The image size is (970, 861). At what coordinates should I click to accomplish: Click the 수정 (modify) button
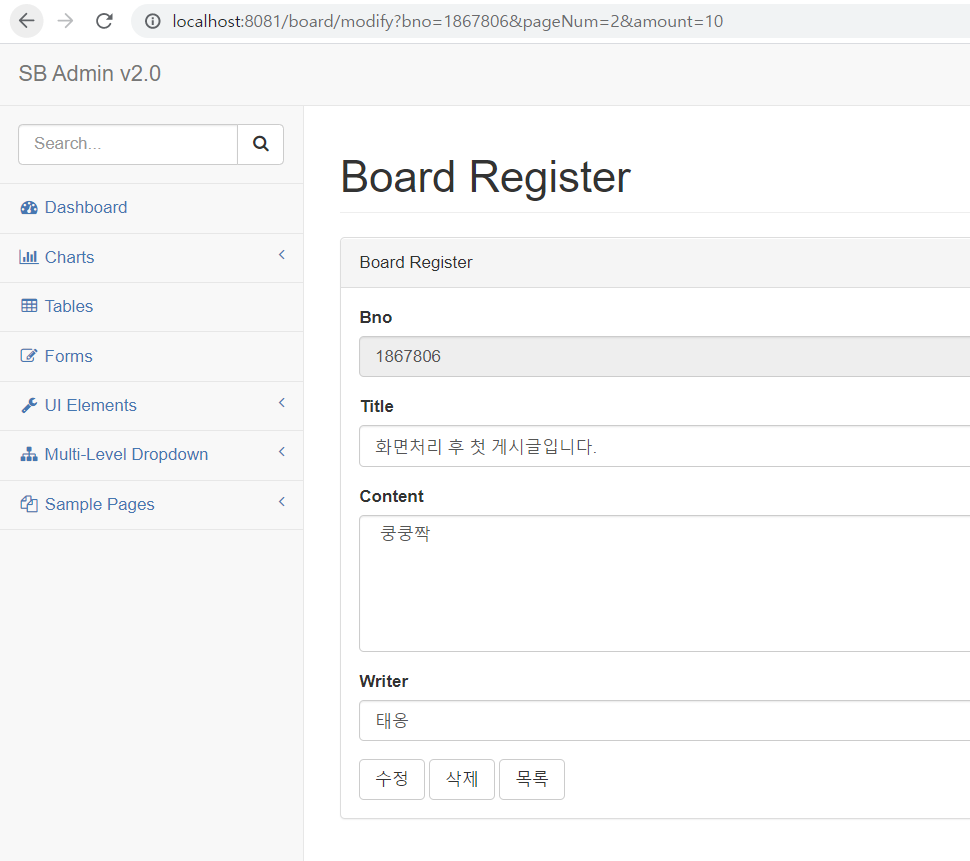tap(392, 779)
